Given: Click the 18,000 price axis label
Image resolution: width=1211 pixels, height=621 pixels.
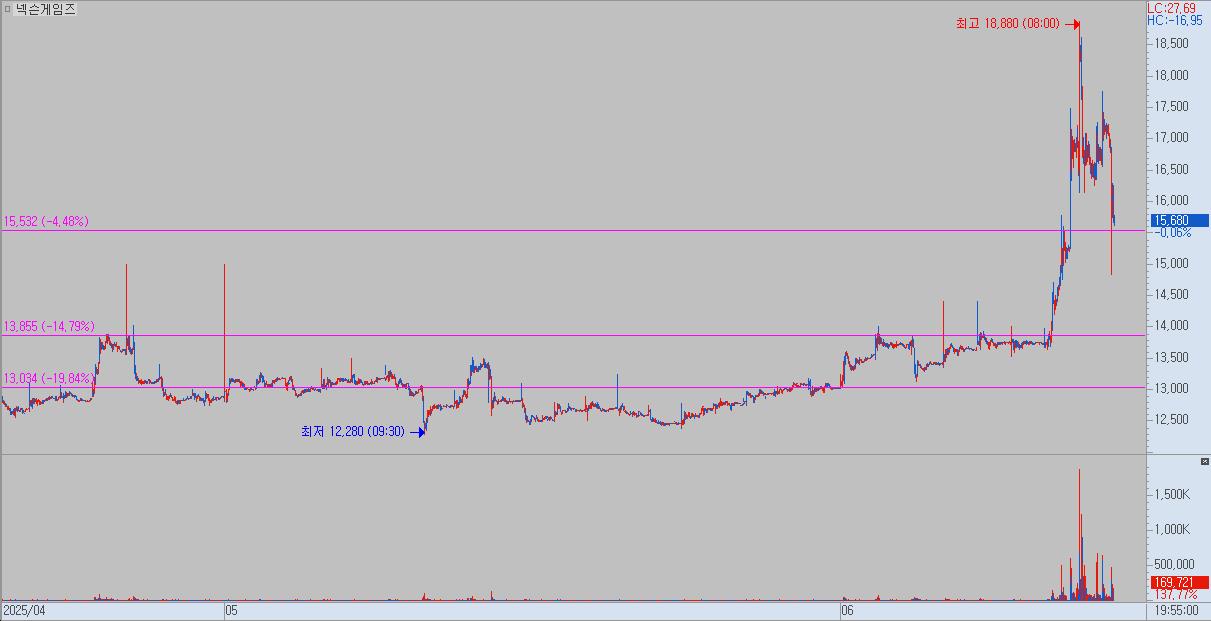Looking at the screenshot, I should pos(1171,75).
